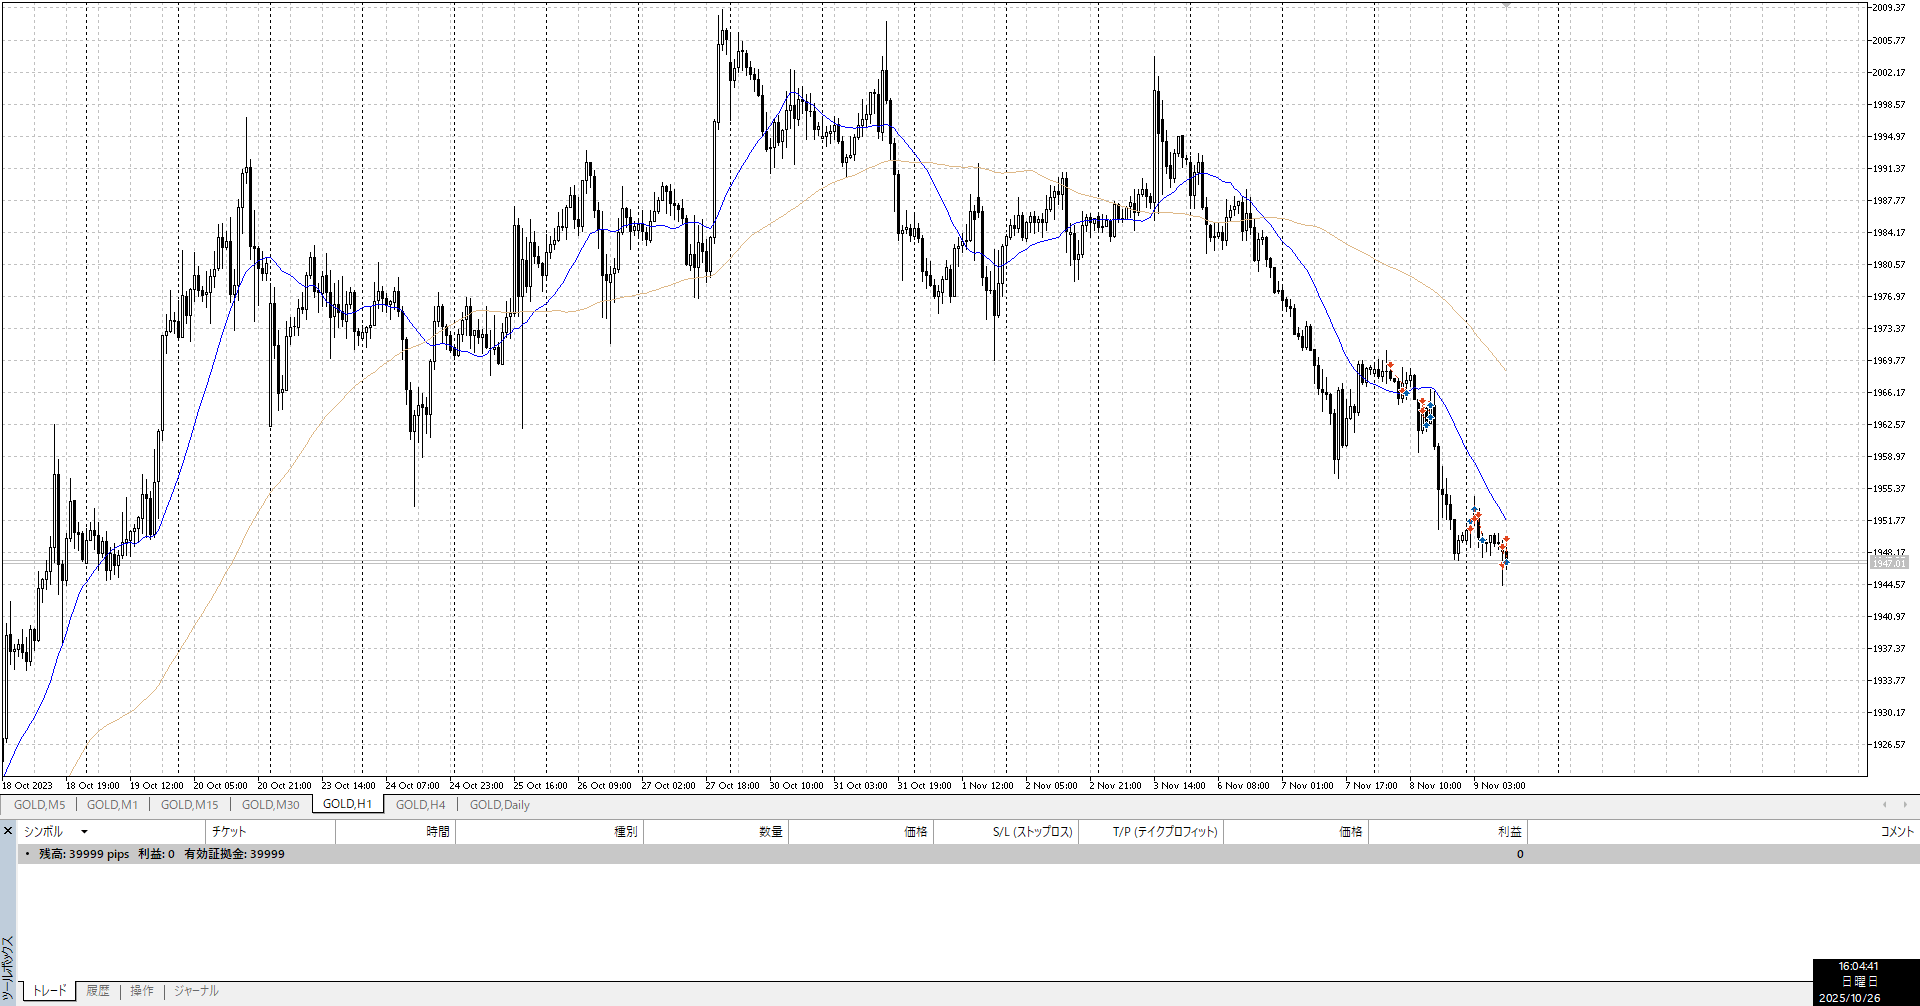The image size is (1920, 1006).
Task: Switch to the GOLD,M30 chart tab
Action: (270, 805)
